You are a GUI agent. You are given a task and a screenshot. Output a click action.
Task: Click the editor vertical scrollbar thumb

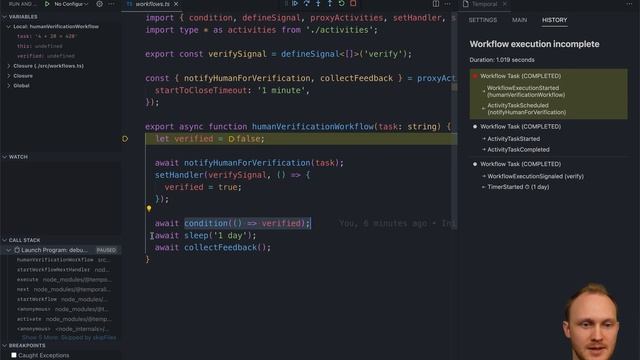(x=454, y=87)
